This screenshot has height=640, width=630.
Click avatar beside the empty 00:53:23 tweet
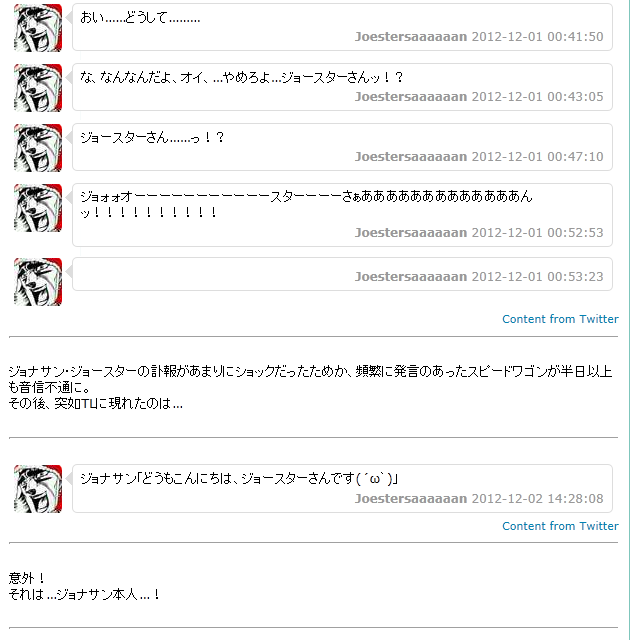click(x=38, y=282)
